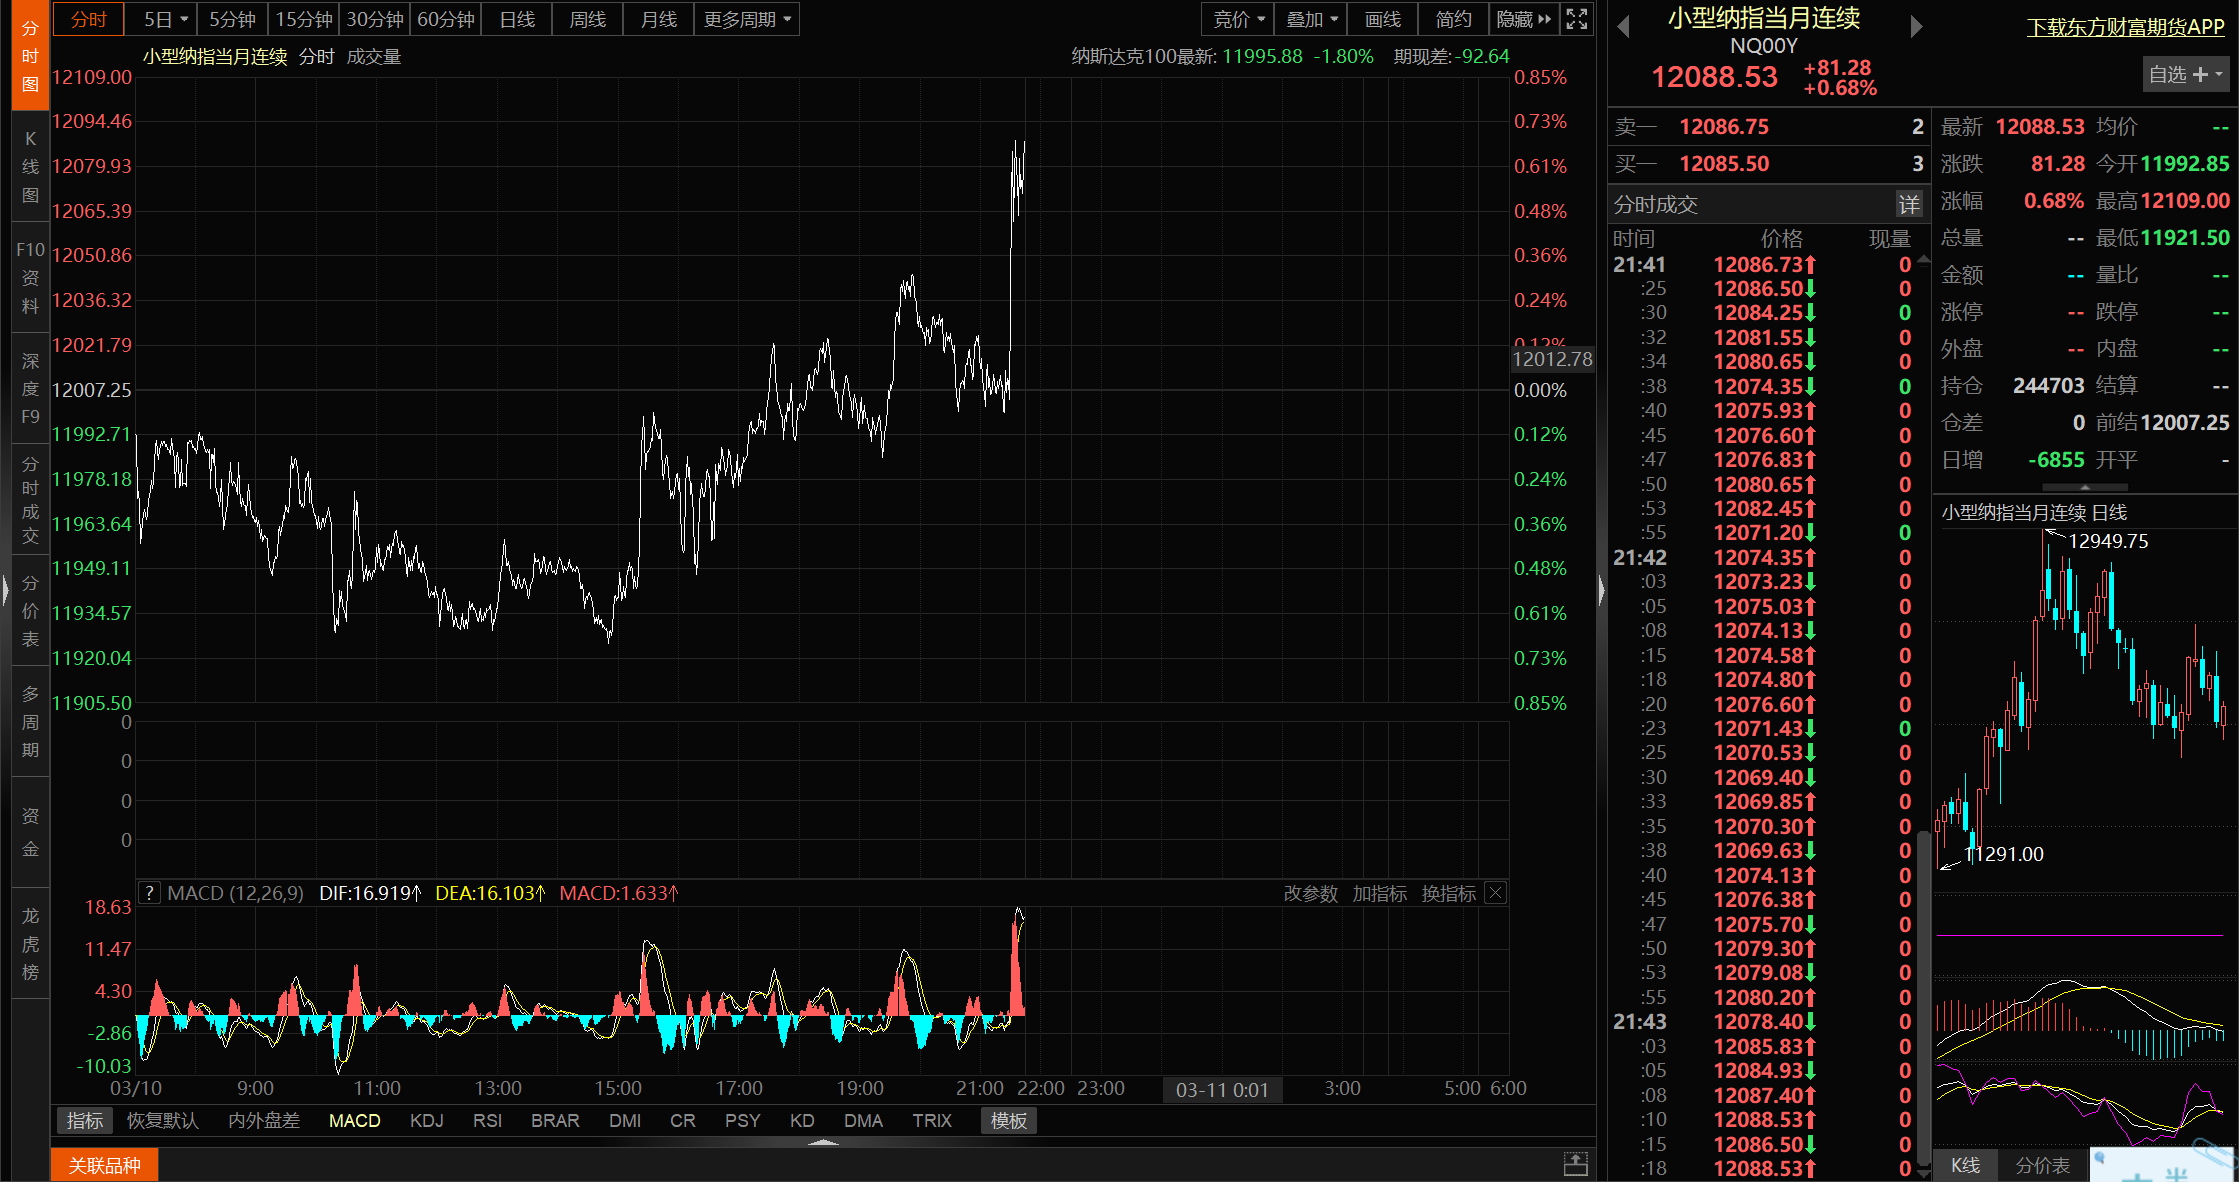Viewport: 2239px width, 1182px height.
Task: Click 下载东方财富期货APP link
Action: [x=2125, y=27]
